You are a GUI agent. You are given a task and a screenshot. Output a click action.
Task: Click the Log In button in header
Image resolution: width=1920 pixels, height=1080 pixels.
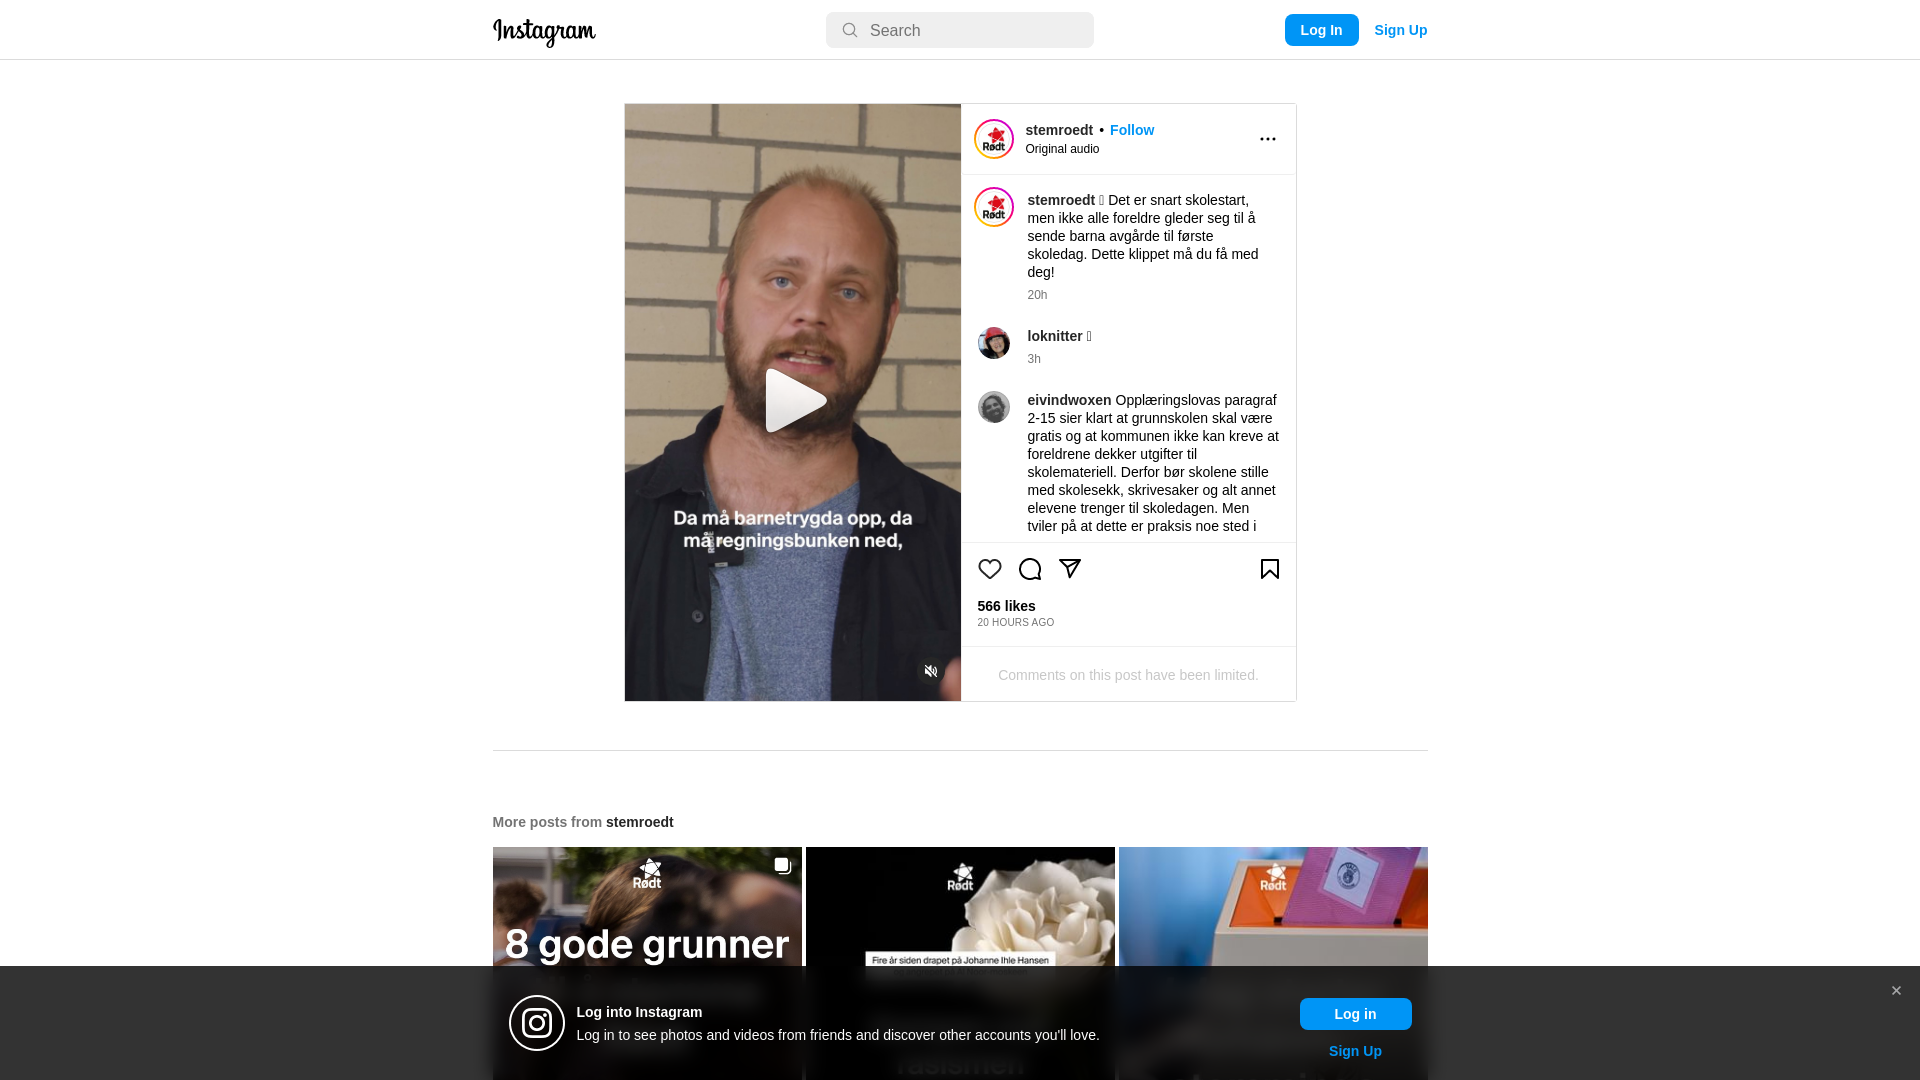point(1321,30)
